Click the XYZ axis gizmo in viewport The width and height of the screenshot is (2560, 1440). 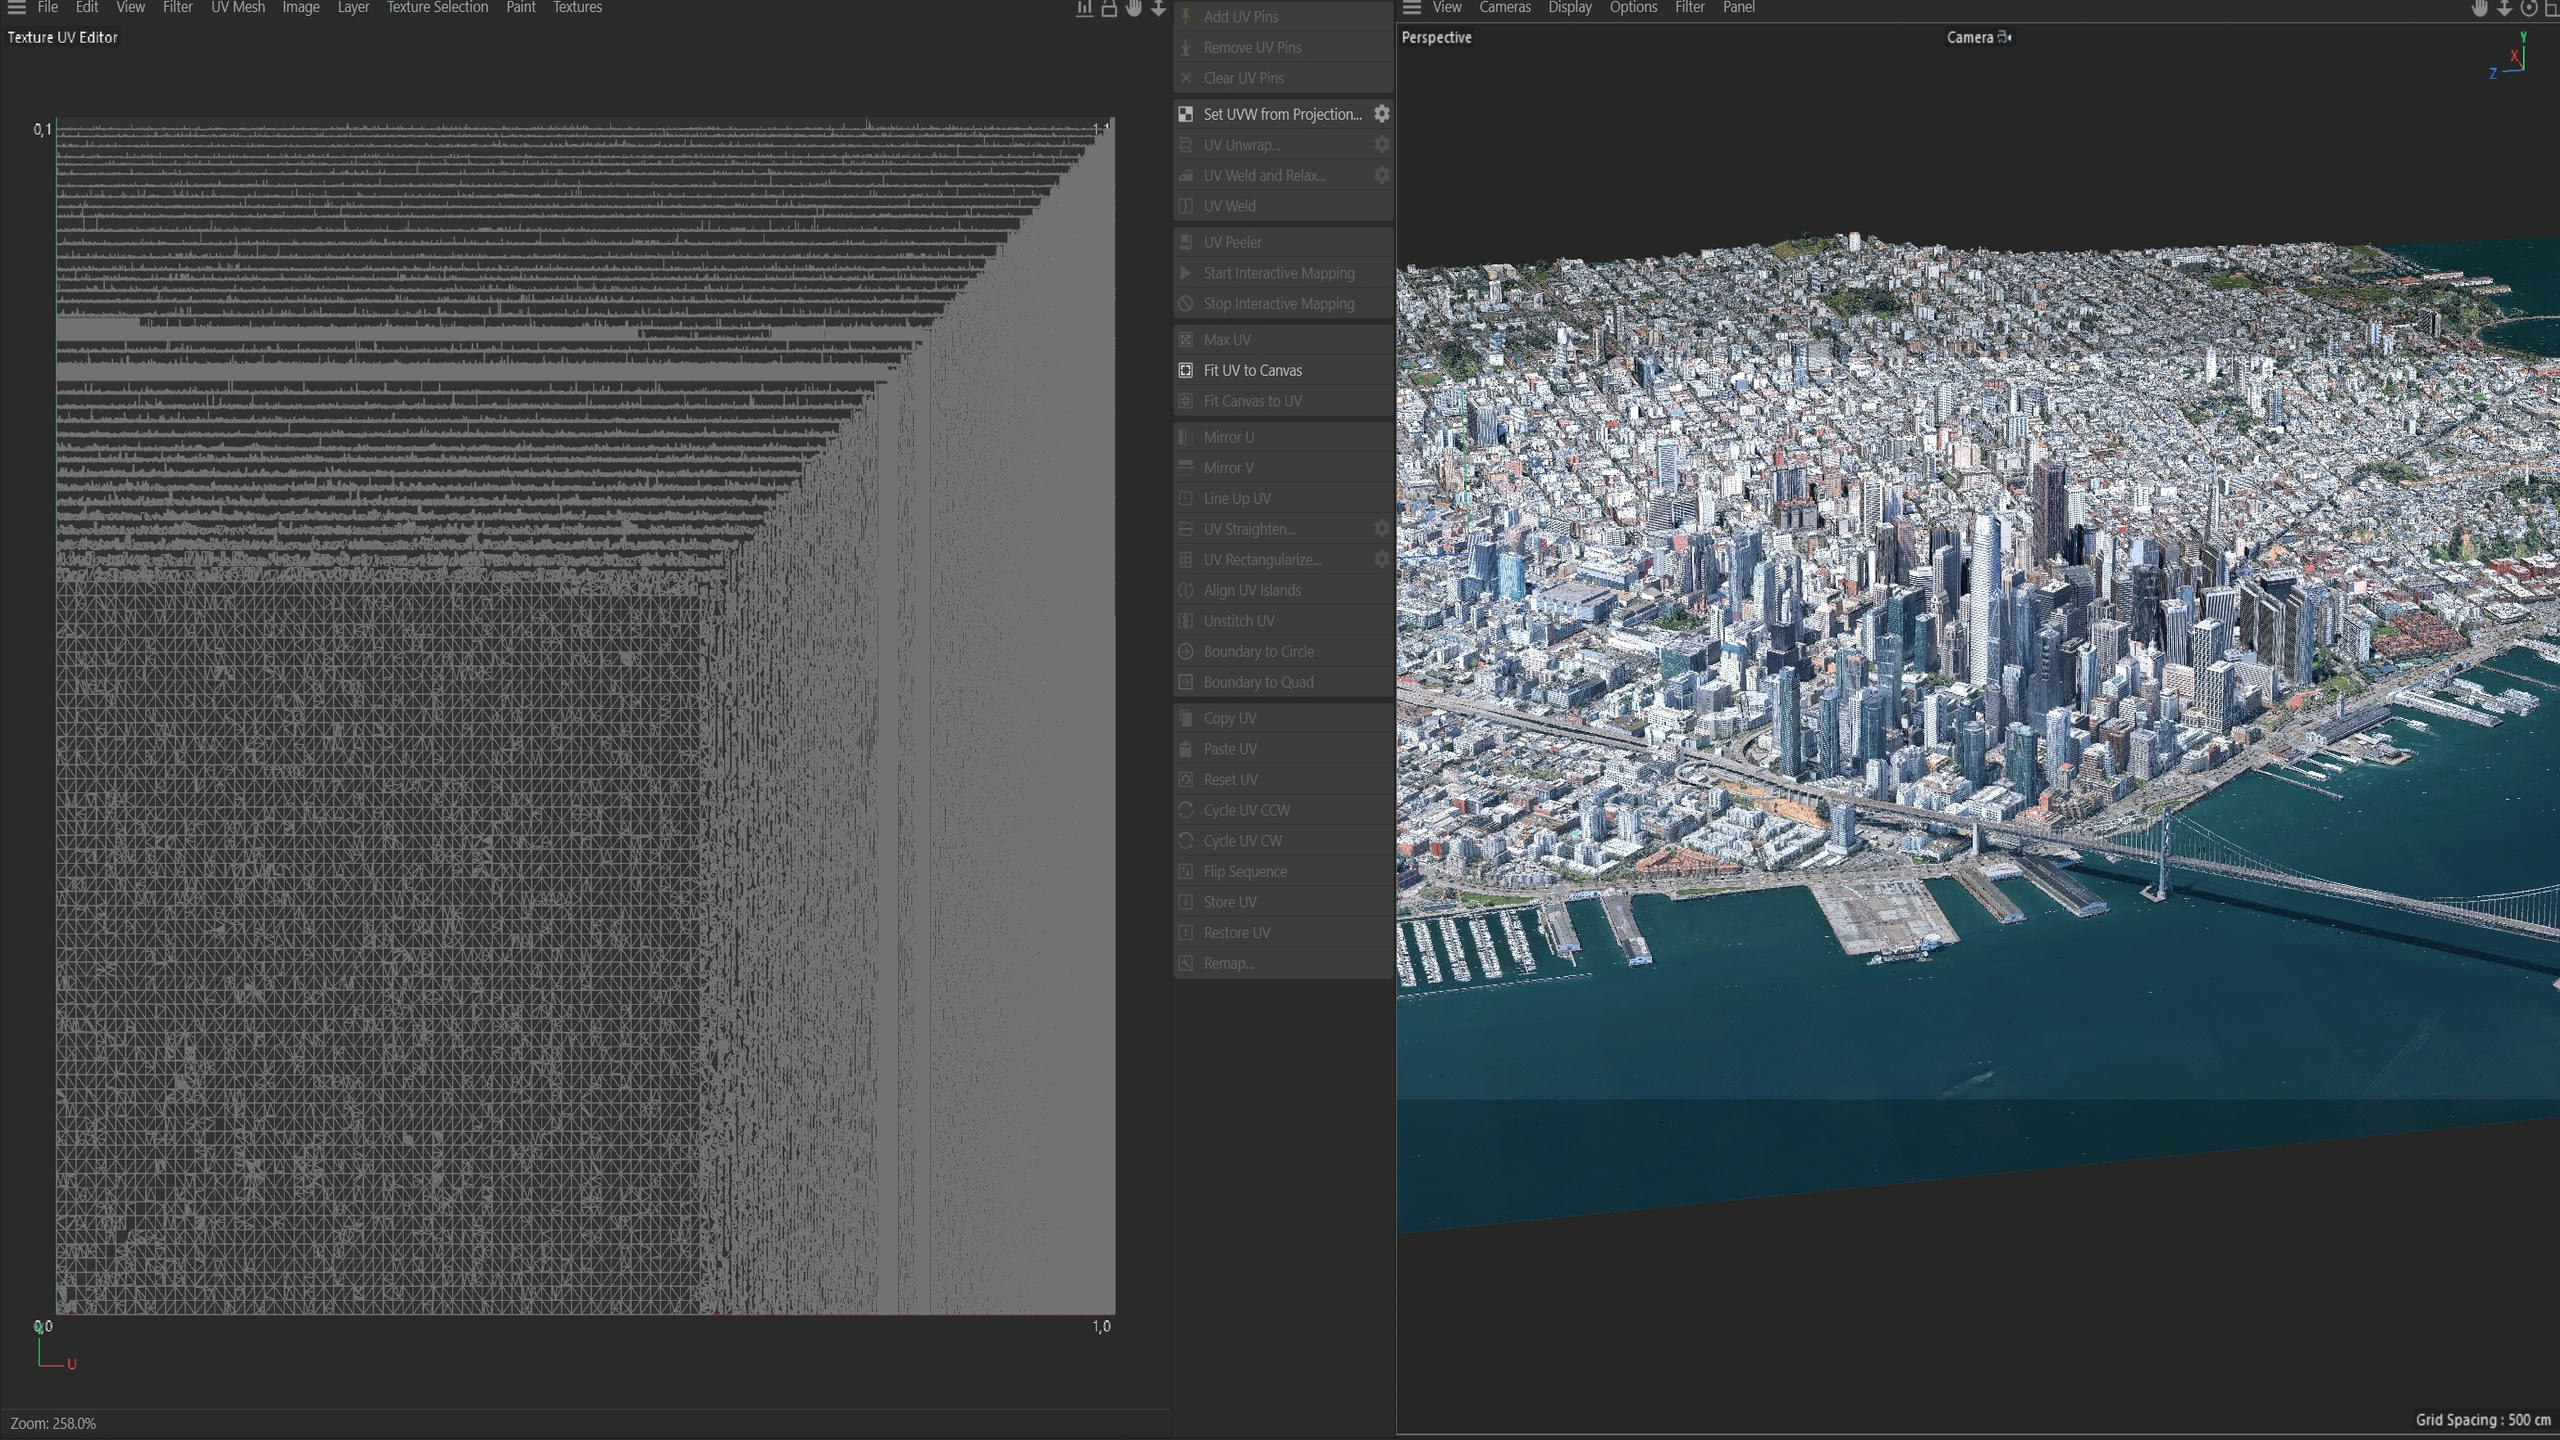coord(2509,56)
